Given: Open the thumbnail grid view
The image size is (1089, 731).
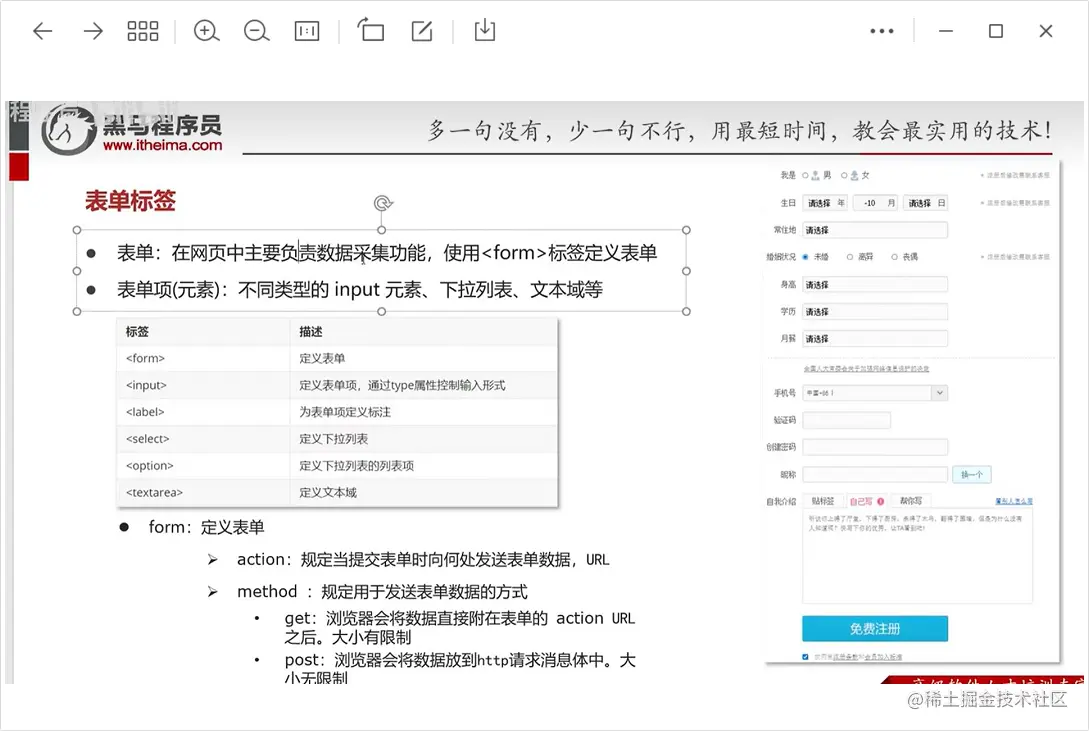Looking at the screenshot, I should tap(143, 31).
